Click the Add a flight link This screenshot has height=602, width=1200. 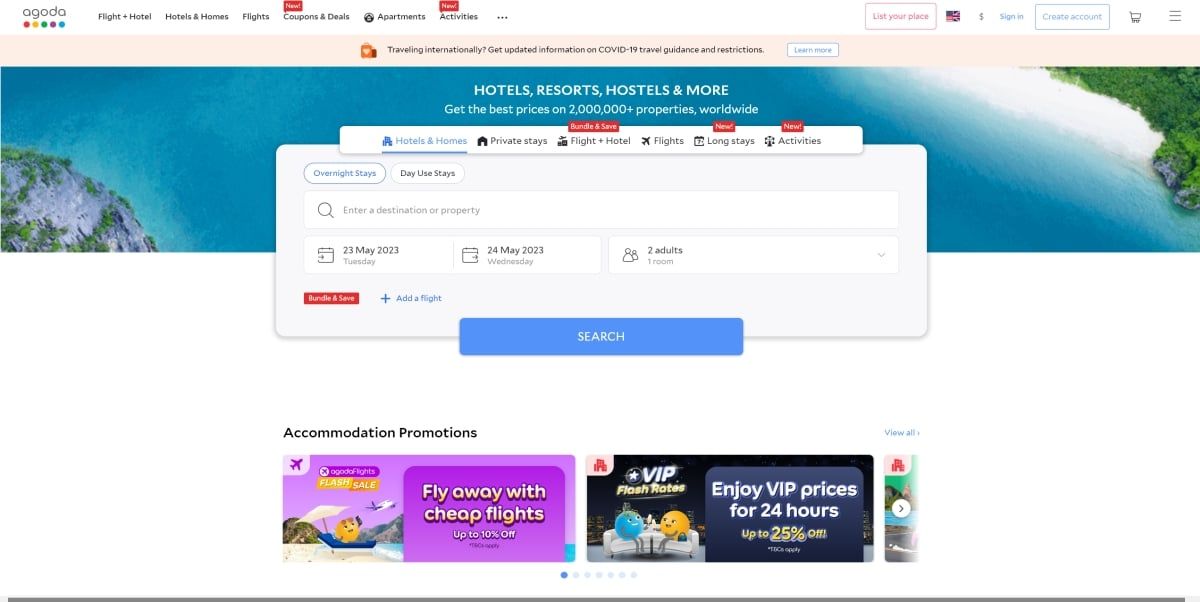tap(411, 298)
